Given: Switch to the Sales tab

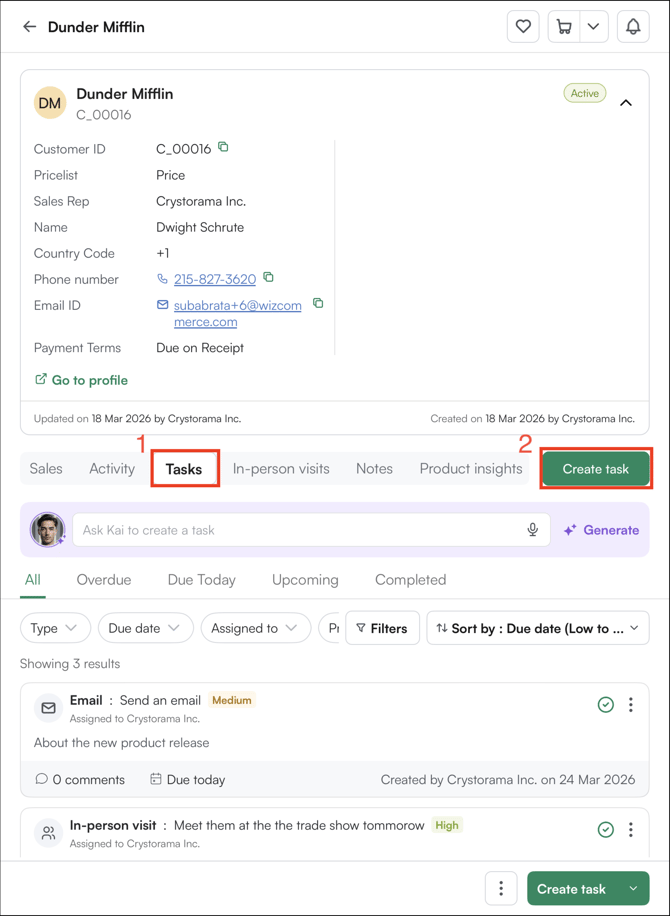Looking at the screenshot, I should point(46,469).
